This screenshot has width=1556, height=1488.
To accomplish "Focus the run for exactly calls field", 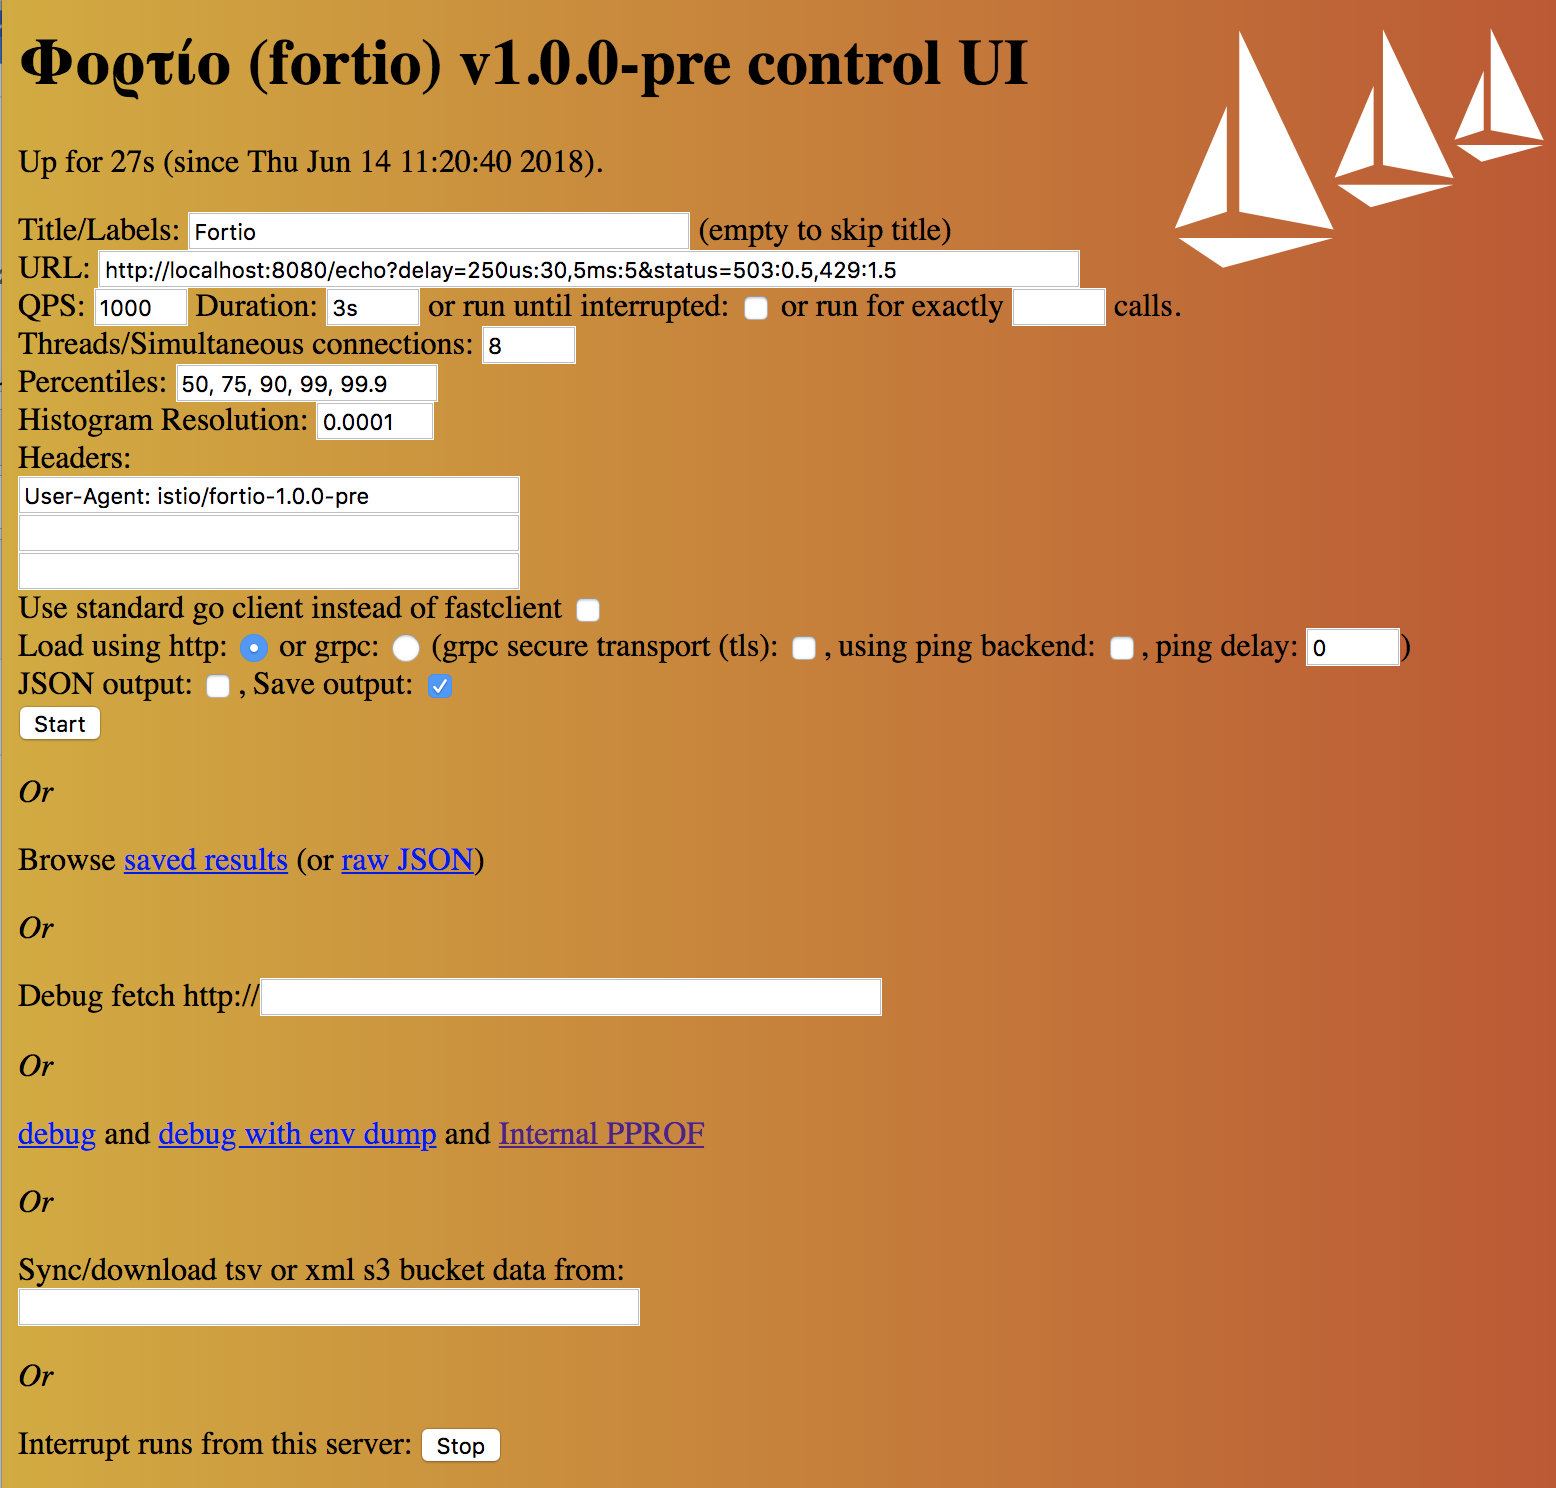I will pyautogui.click(x=1059, y=307).
